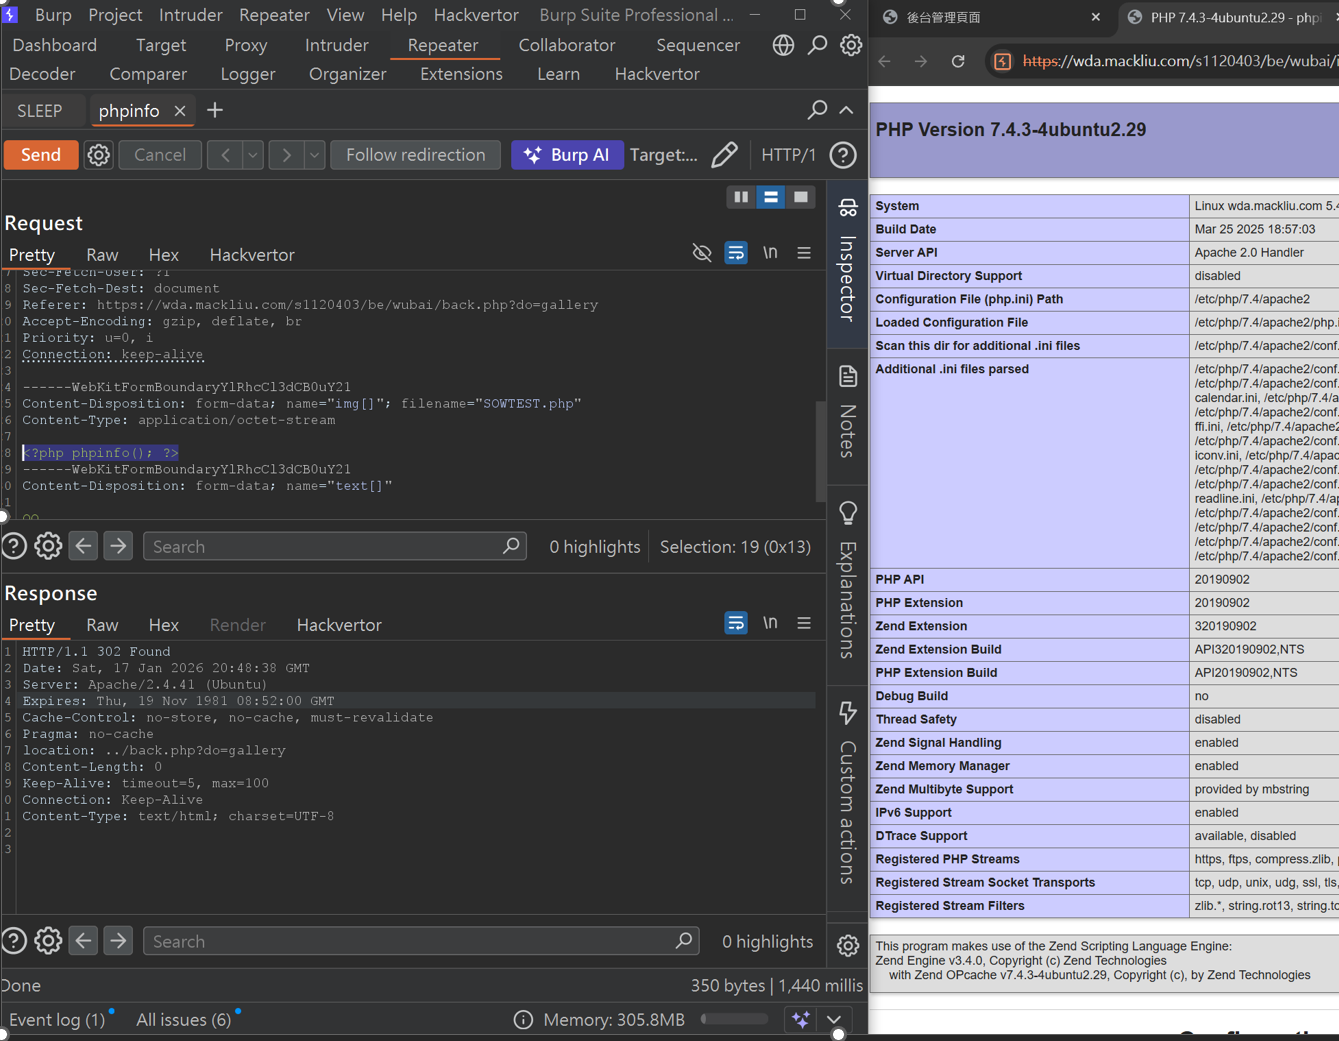Toggle request non-printable characters display
The width and height of the screenshot is (1339, 1041).
point(770,253)
